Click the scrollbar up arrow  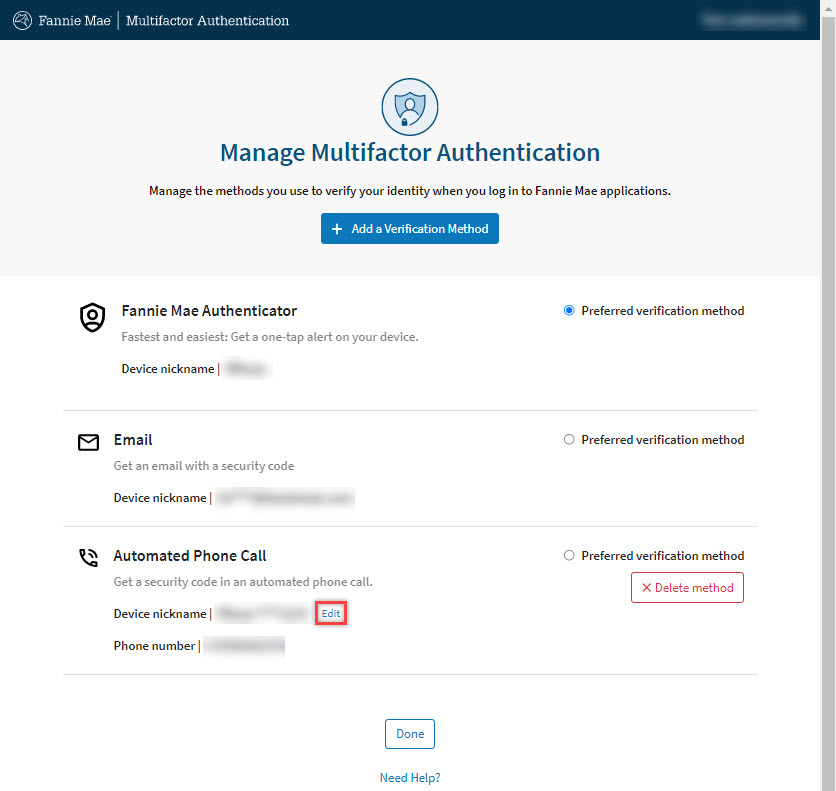click(x=828, y=7)
